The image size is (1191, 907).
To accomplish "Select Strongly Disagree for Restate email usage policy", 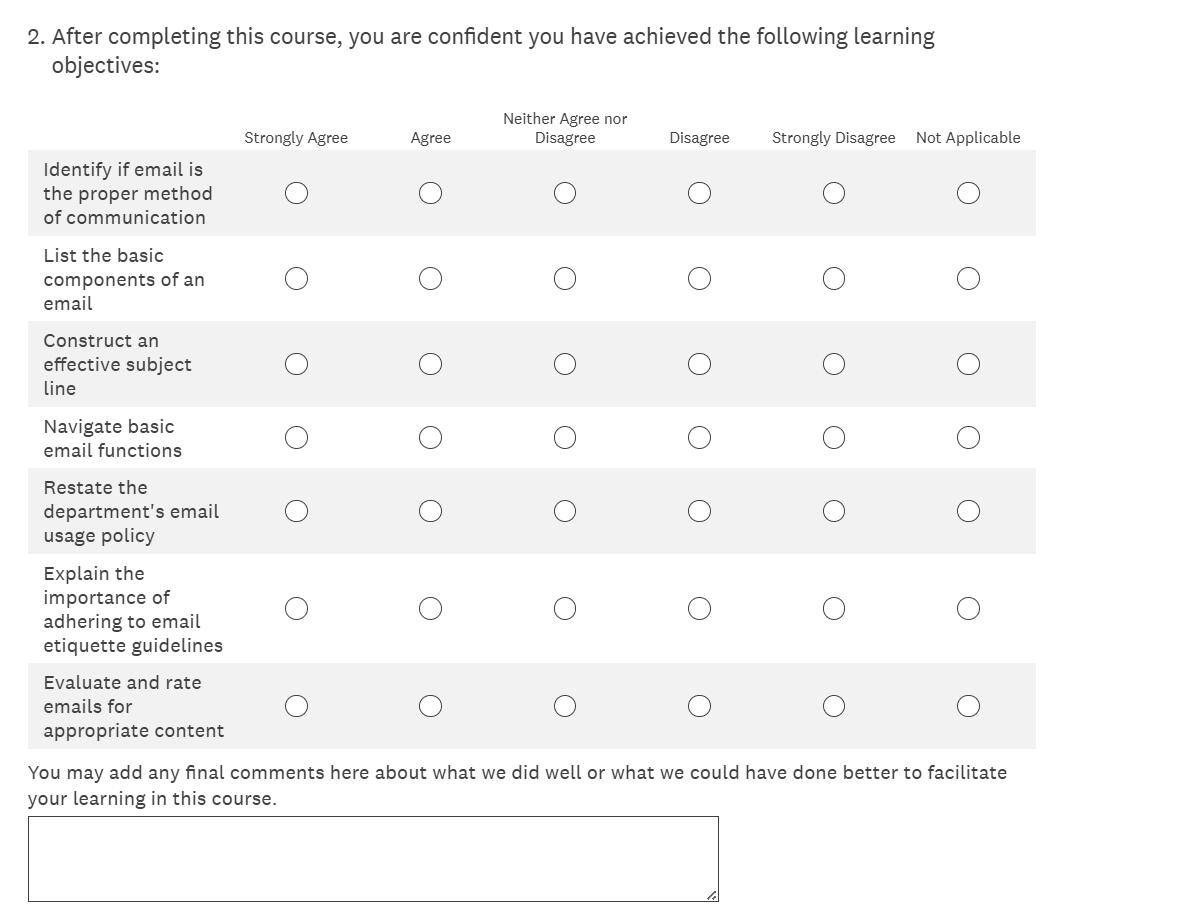I will [834, 511].
